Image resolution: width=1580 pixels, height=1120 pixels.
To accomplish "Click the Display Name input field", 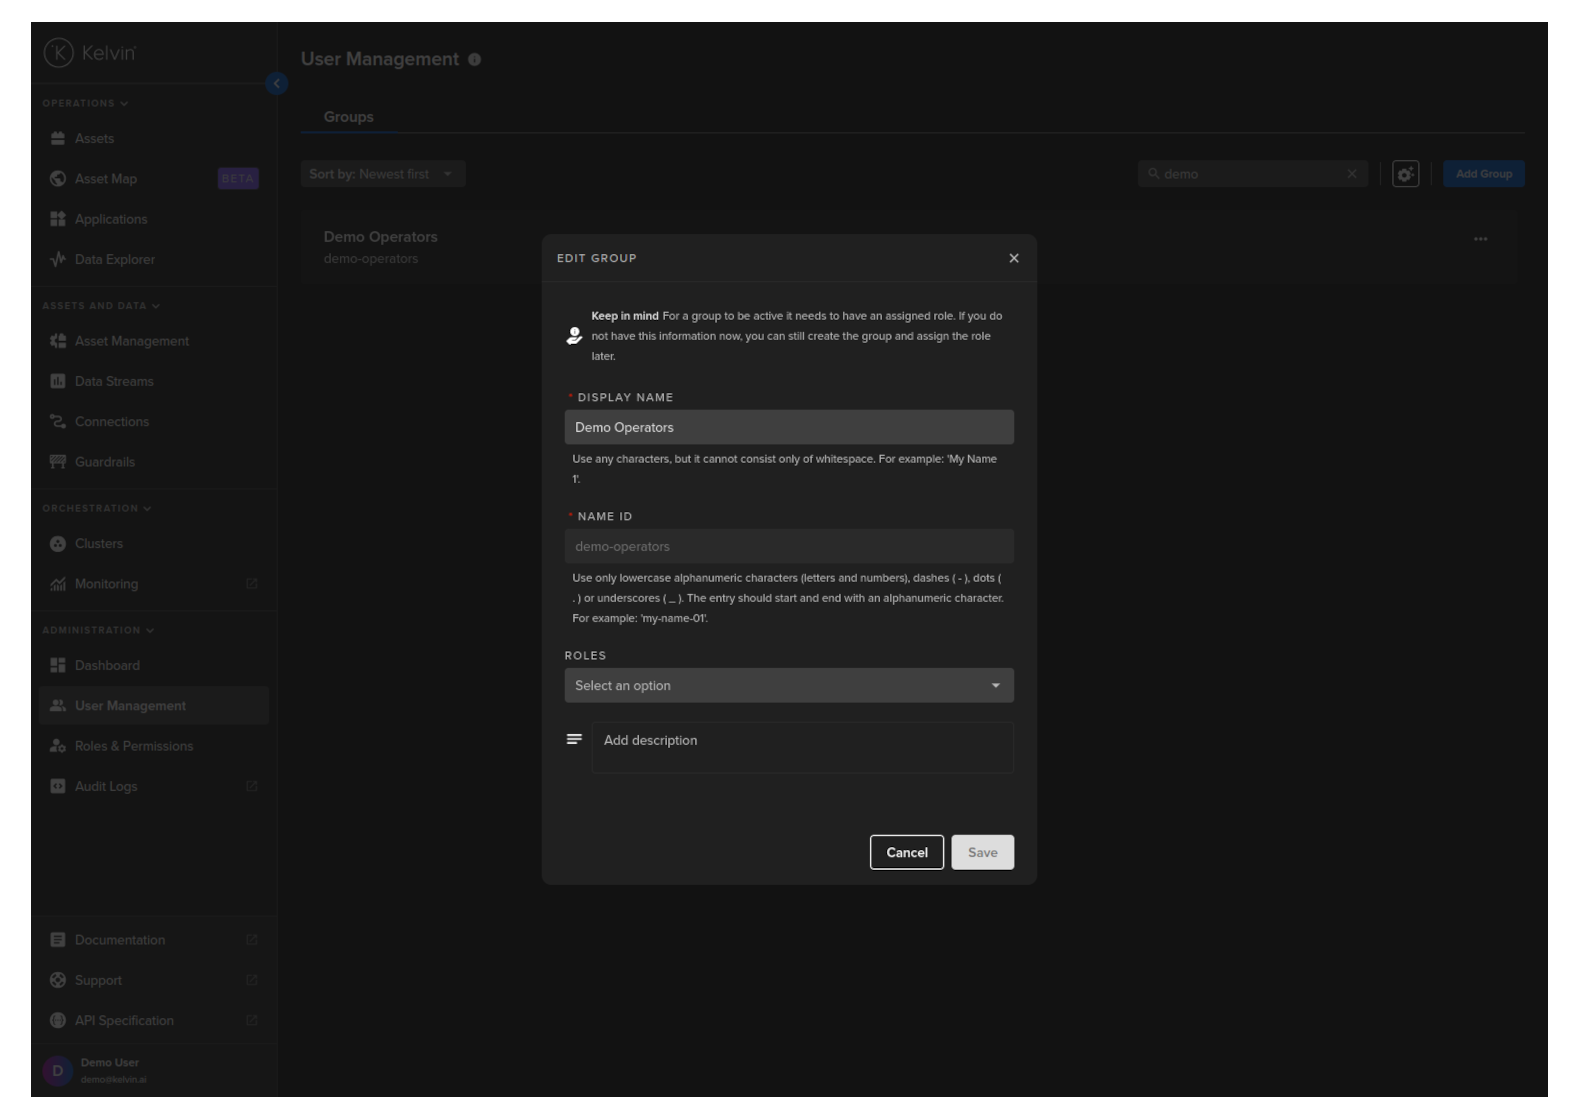I will pyautogui.click(x=788, y=427).
